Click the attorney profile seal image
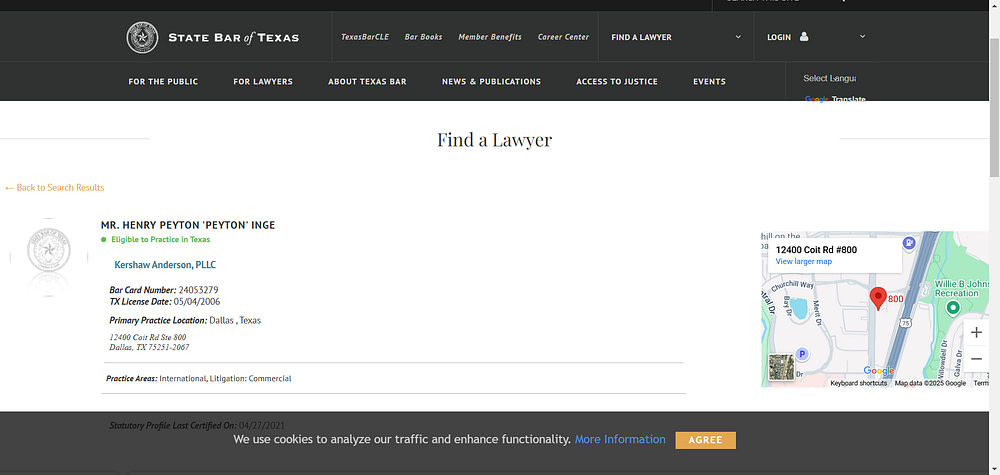This screenshot has width=1000, height=475. click(49, 257)
